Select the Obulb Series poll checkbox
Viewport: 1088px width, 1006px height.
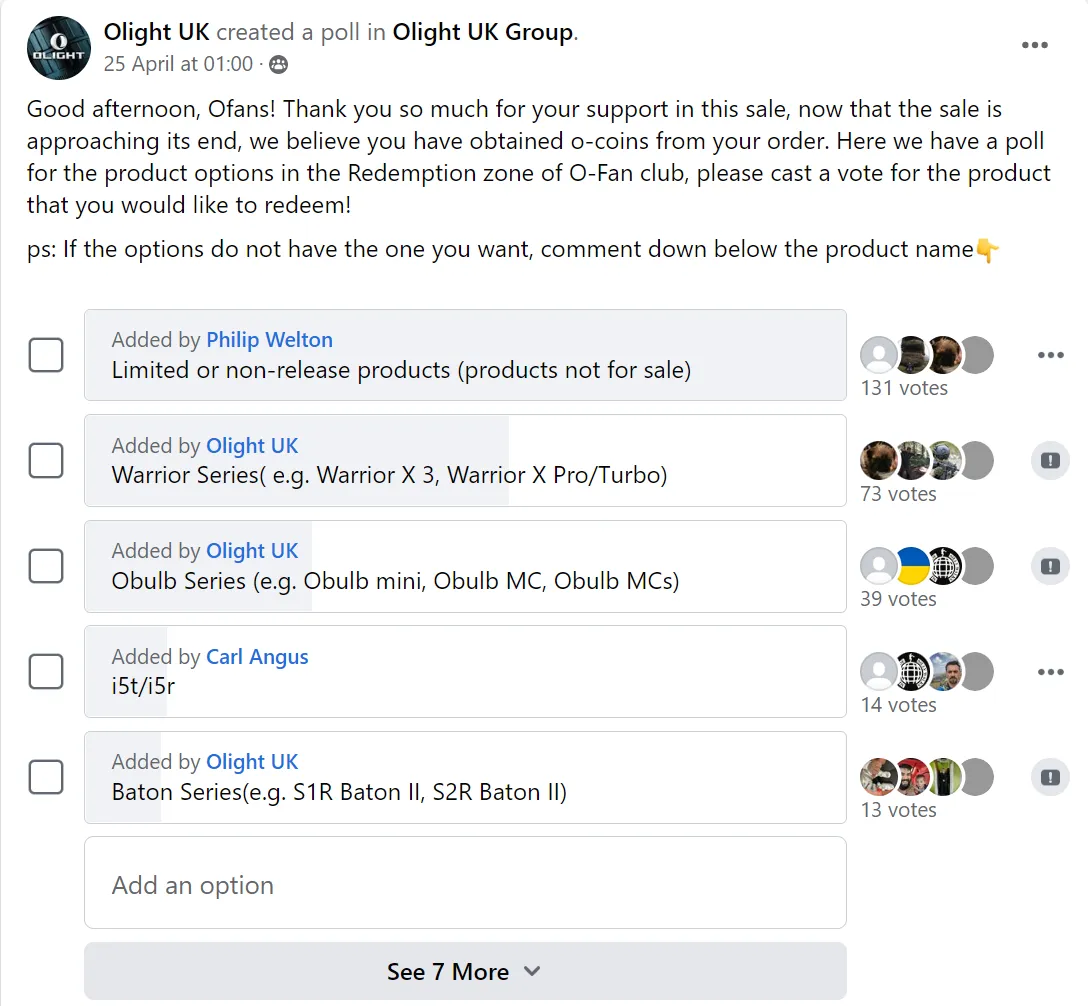(x=46, y=566)
